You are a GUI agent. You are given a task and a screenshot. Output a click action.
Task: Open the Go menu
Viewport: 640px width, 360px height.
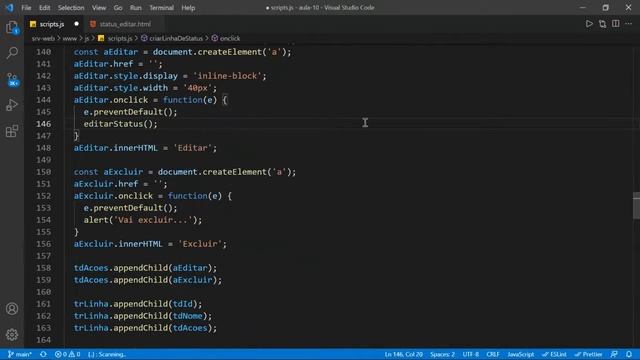point(118,8)
